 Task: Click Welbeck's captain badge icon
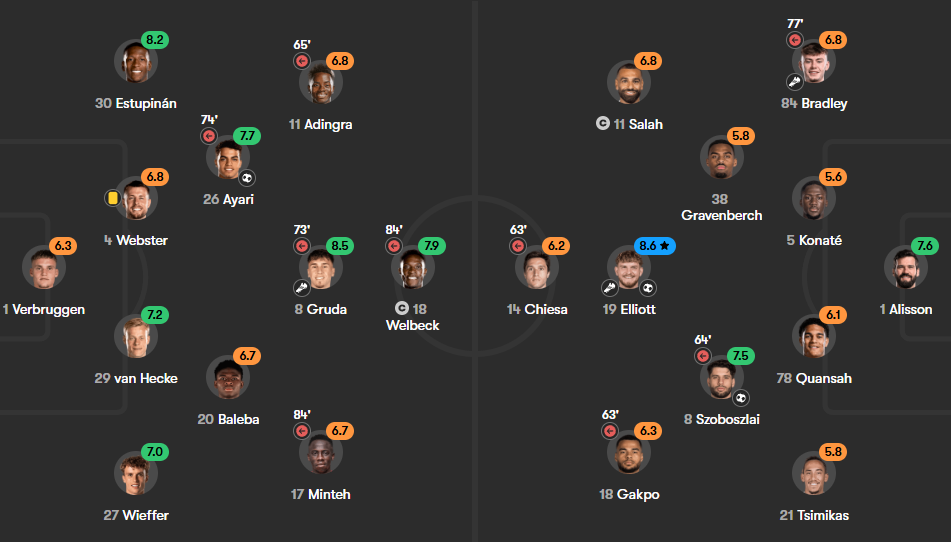pos(402,308)
